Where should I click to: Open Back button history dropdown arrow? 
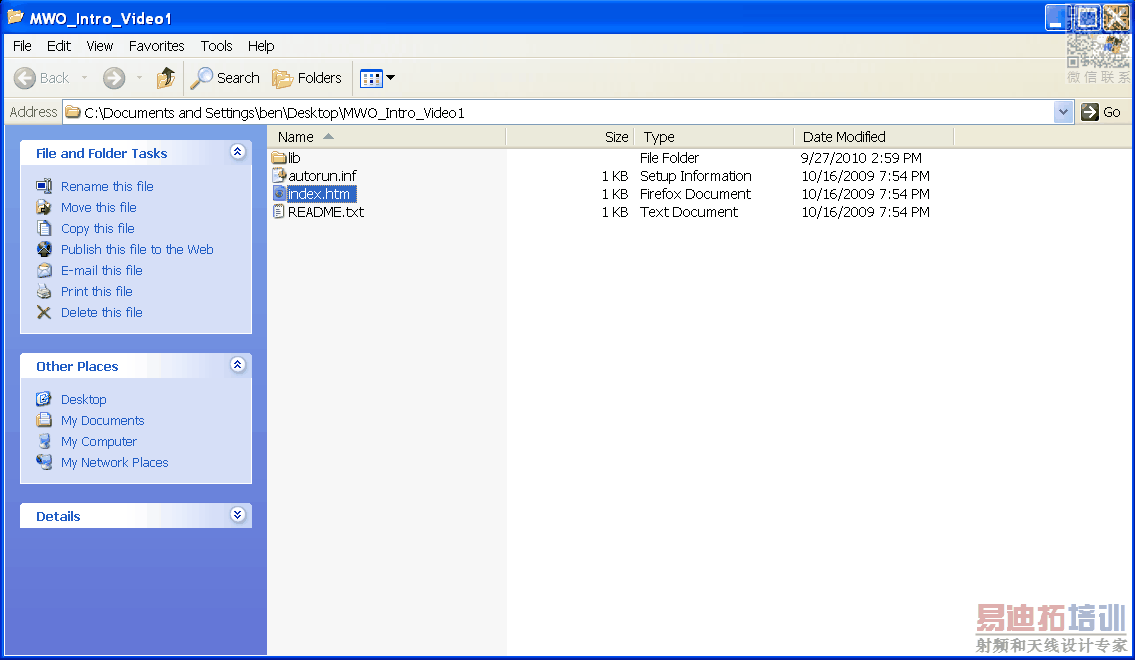pyautogui.click(x=84, y=77)
